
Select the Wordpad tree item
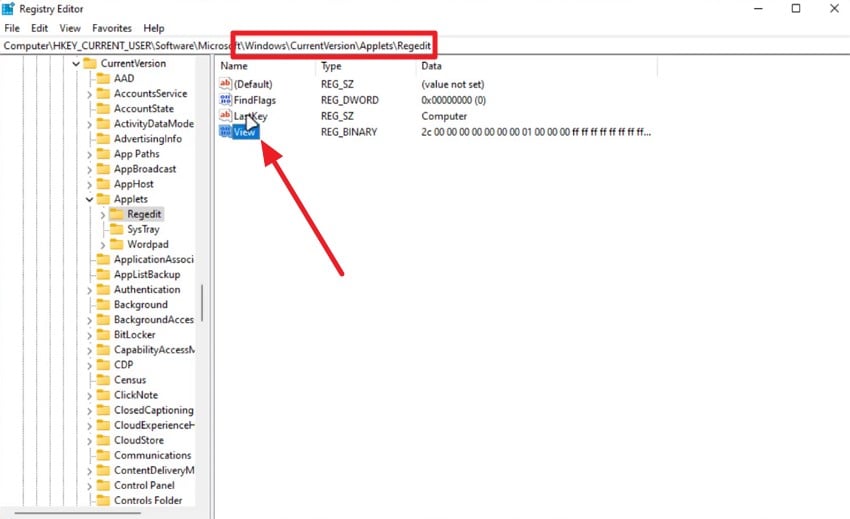147,244
